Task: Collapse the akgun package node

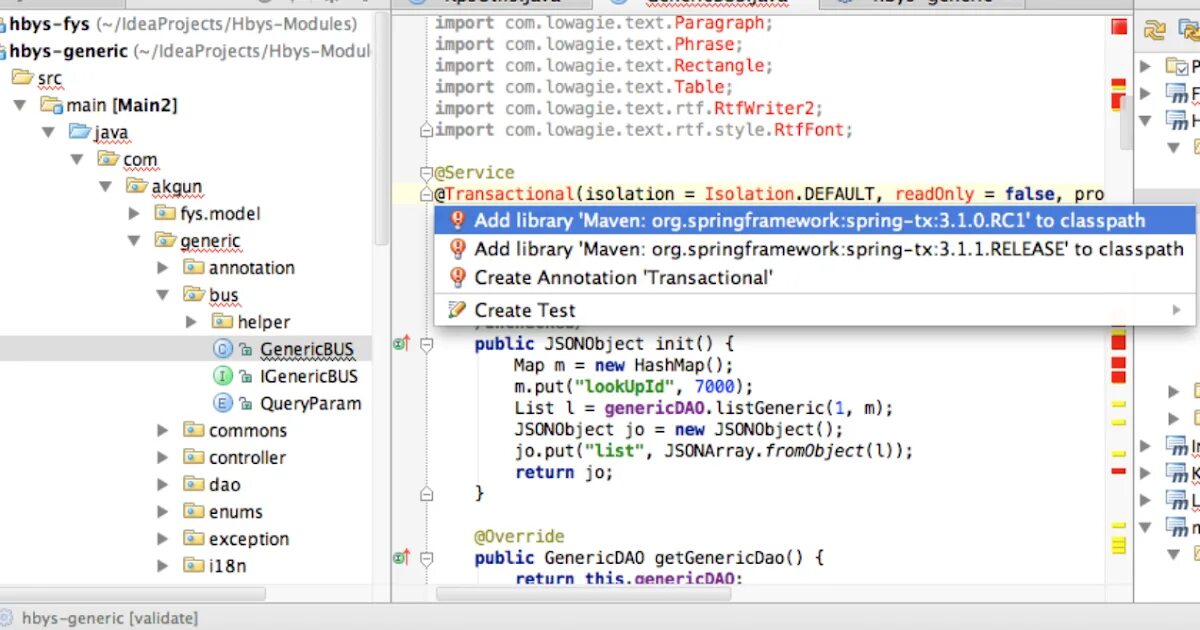Action: [105, 186]
